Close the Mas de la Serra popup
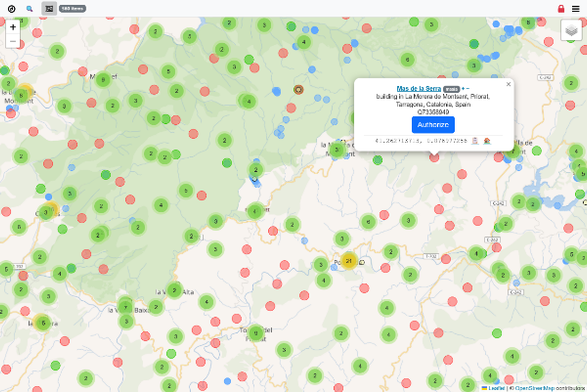 (508, 84)
